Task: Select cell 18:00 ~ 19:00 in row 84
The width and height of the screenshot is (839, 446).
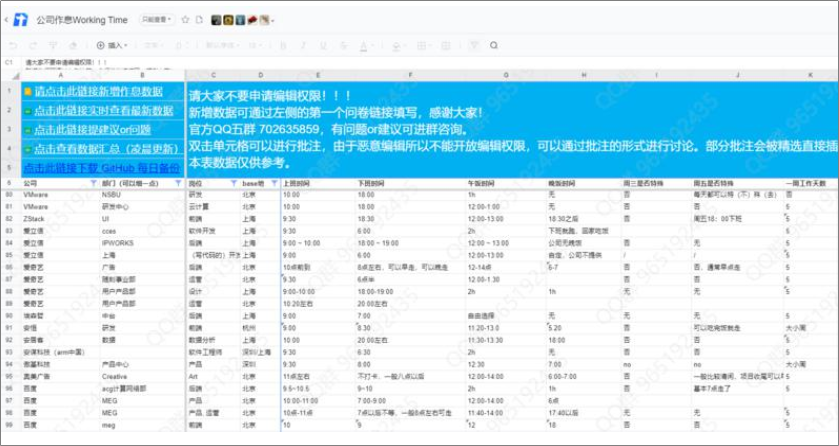Action: pyautogui.click(x=410, y=243)
